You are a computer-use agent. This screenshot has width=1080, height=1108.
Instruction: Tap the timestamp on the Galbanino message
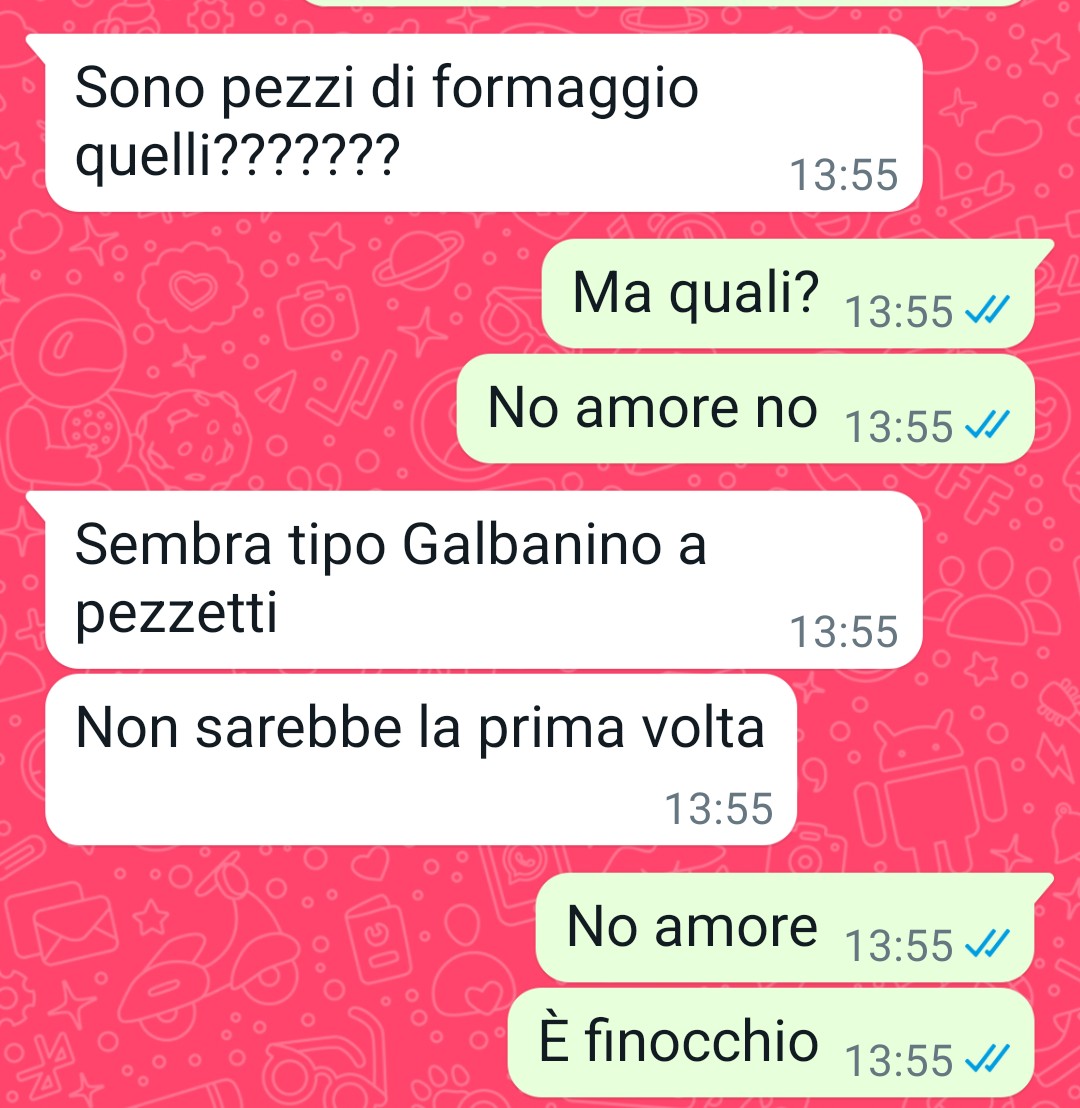coord(844,631)
